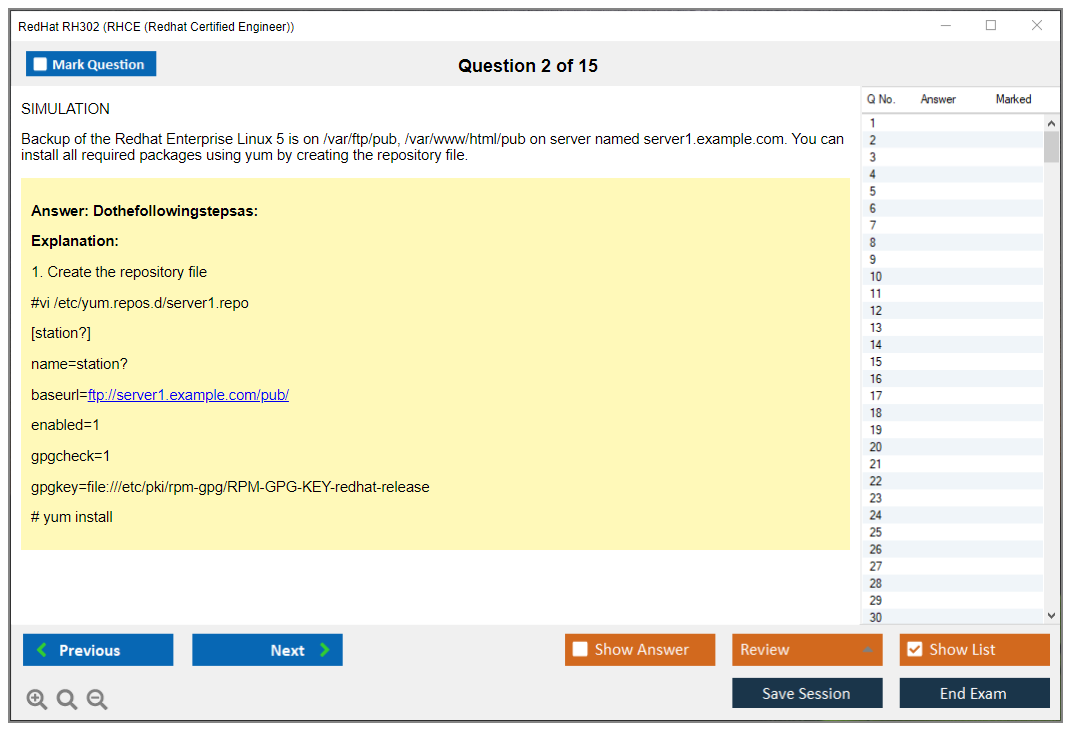Minimize the exam window

point(946,26)
